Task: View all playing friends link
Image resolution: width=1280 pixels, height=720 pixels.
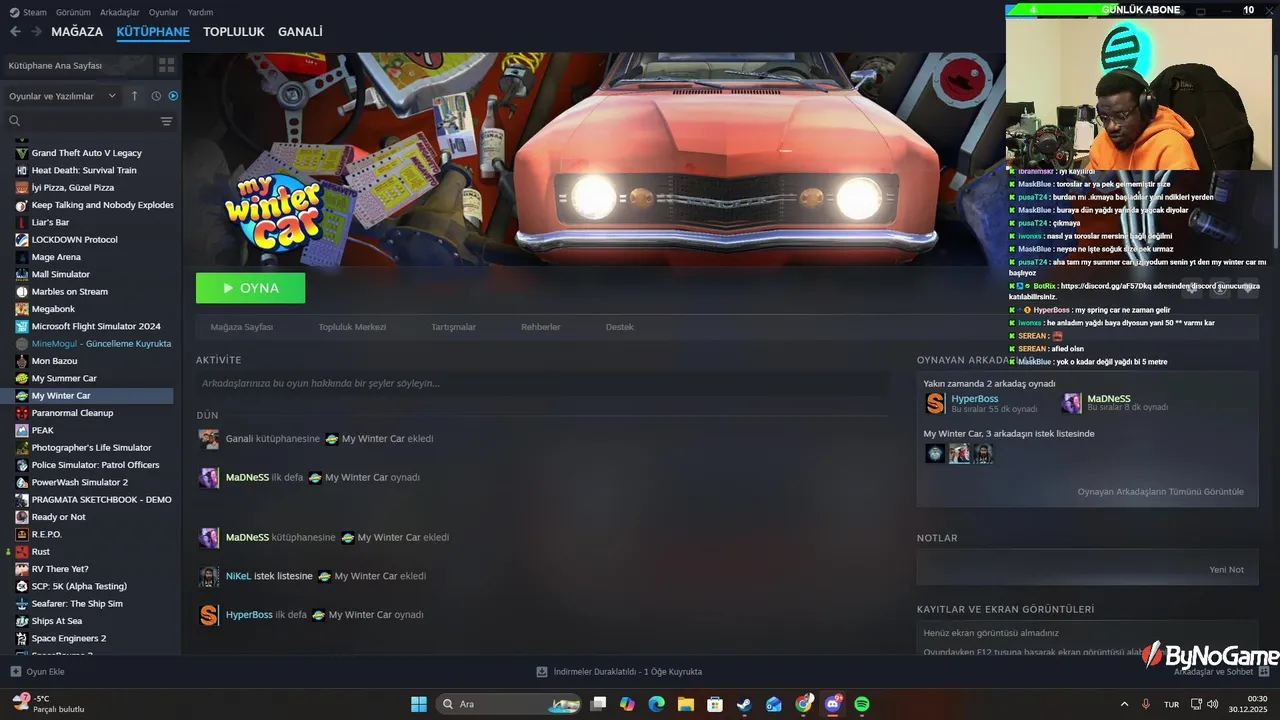Action: pos(1160,492)
